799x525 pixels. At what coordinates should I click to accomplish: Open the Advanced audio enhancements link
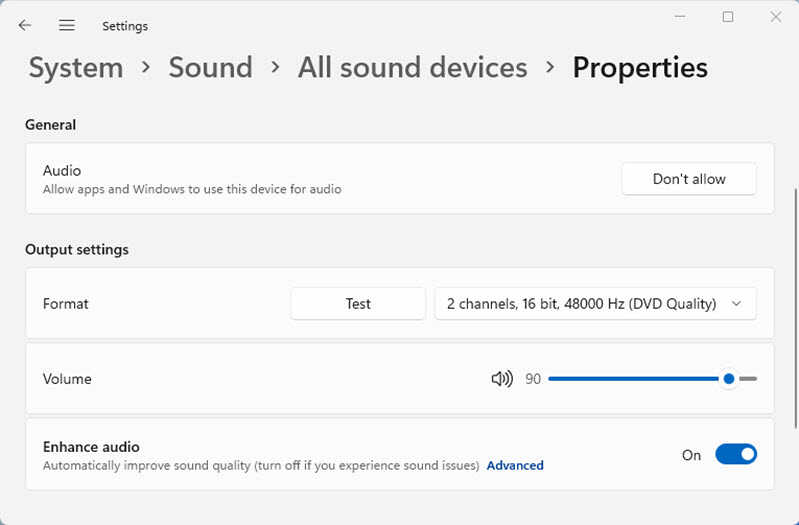click(515, 465)
